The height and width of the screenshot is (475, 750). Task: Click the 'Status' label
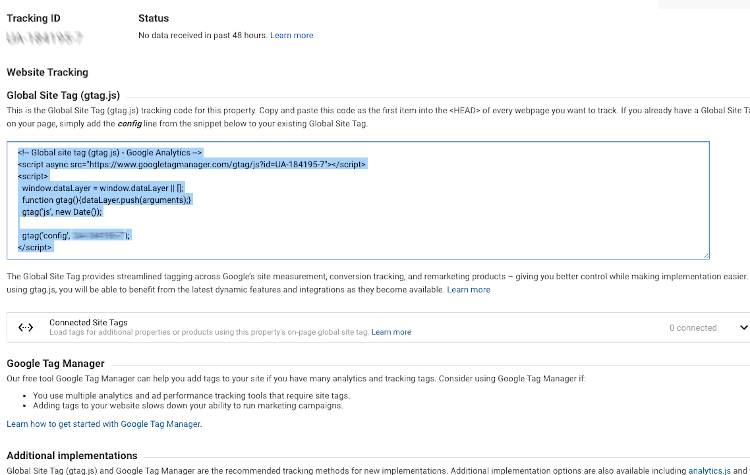[x=154, y=18]
